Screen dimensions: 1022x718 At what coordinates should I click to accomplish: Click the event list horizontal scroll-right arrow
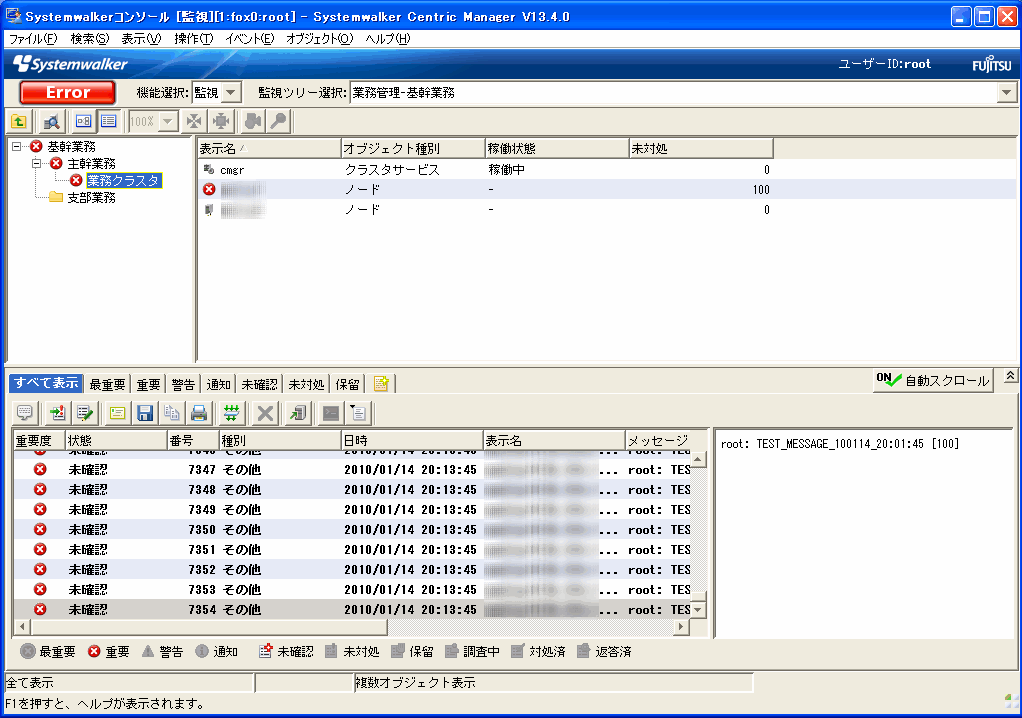[x=681, y=627]
